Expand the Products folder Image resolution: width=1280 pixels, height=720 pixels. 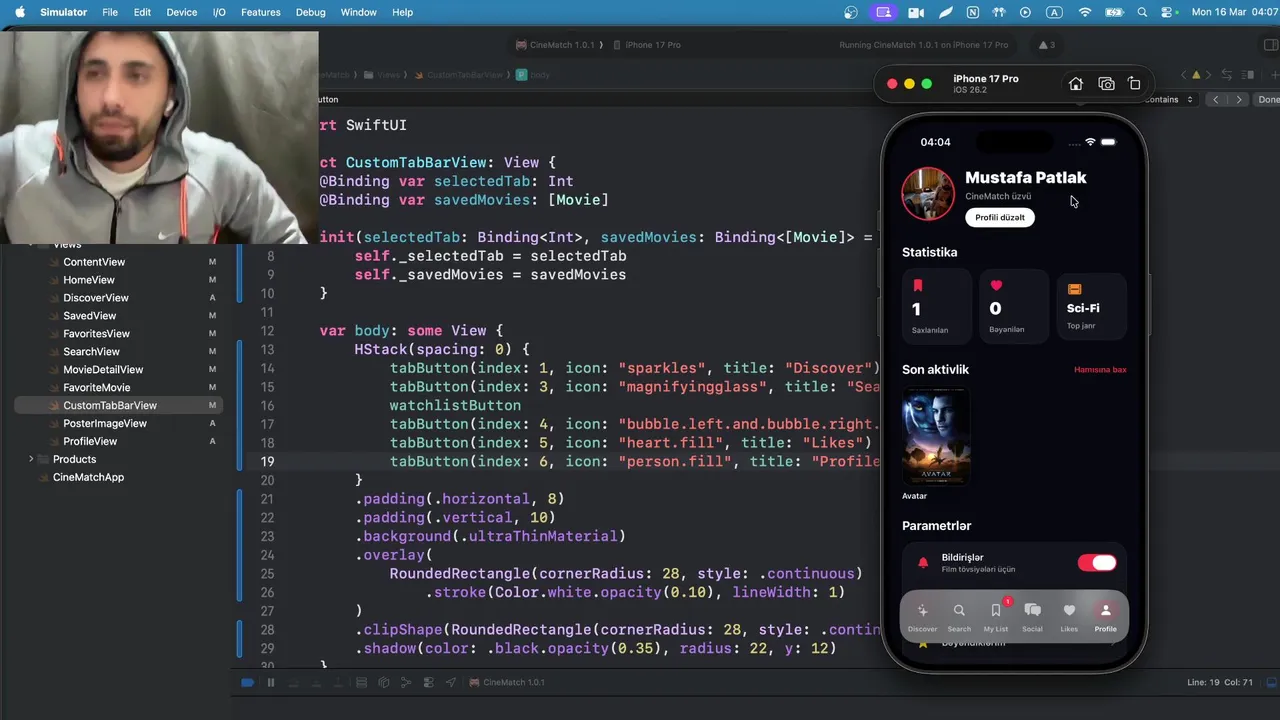click(x=31, y=460)
